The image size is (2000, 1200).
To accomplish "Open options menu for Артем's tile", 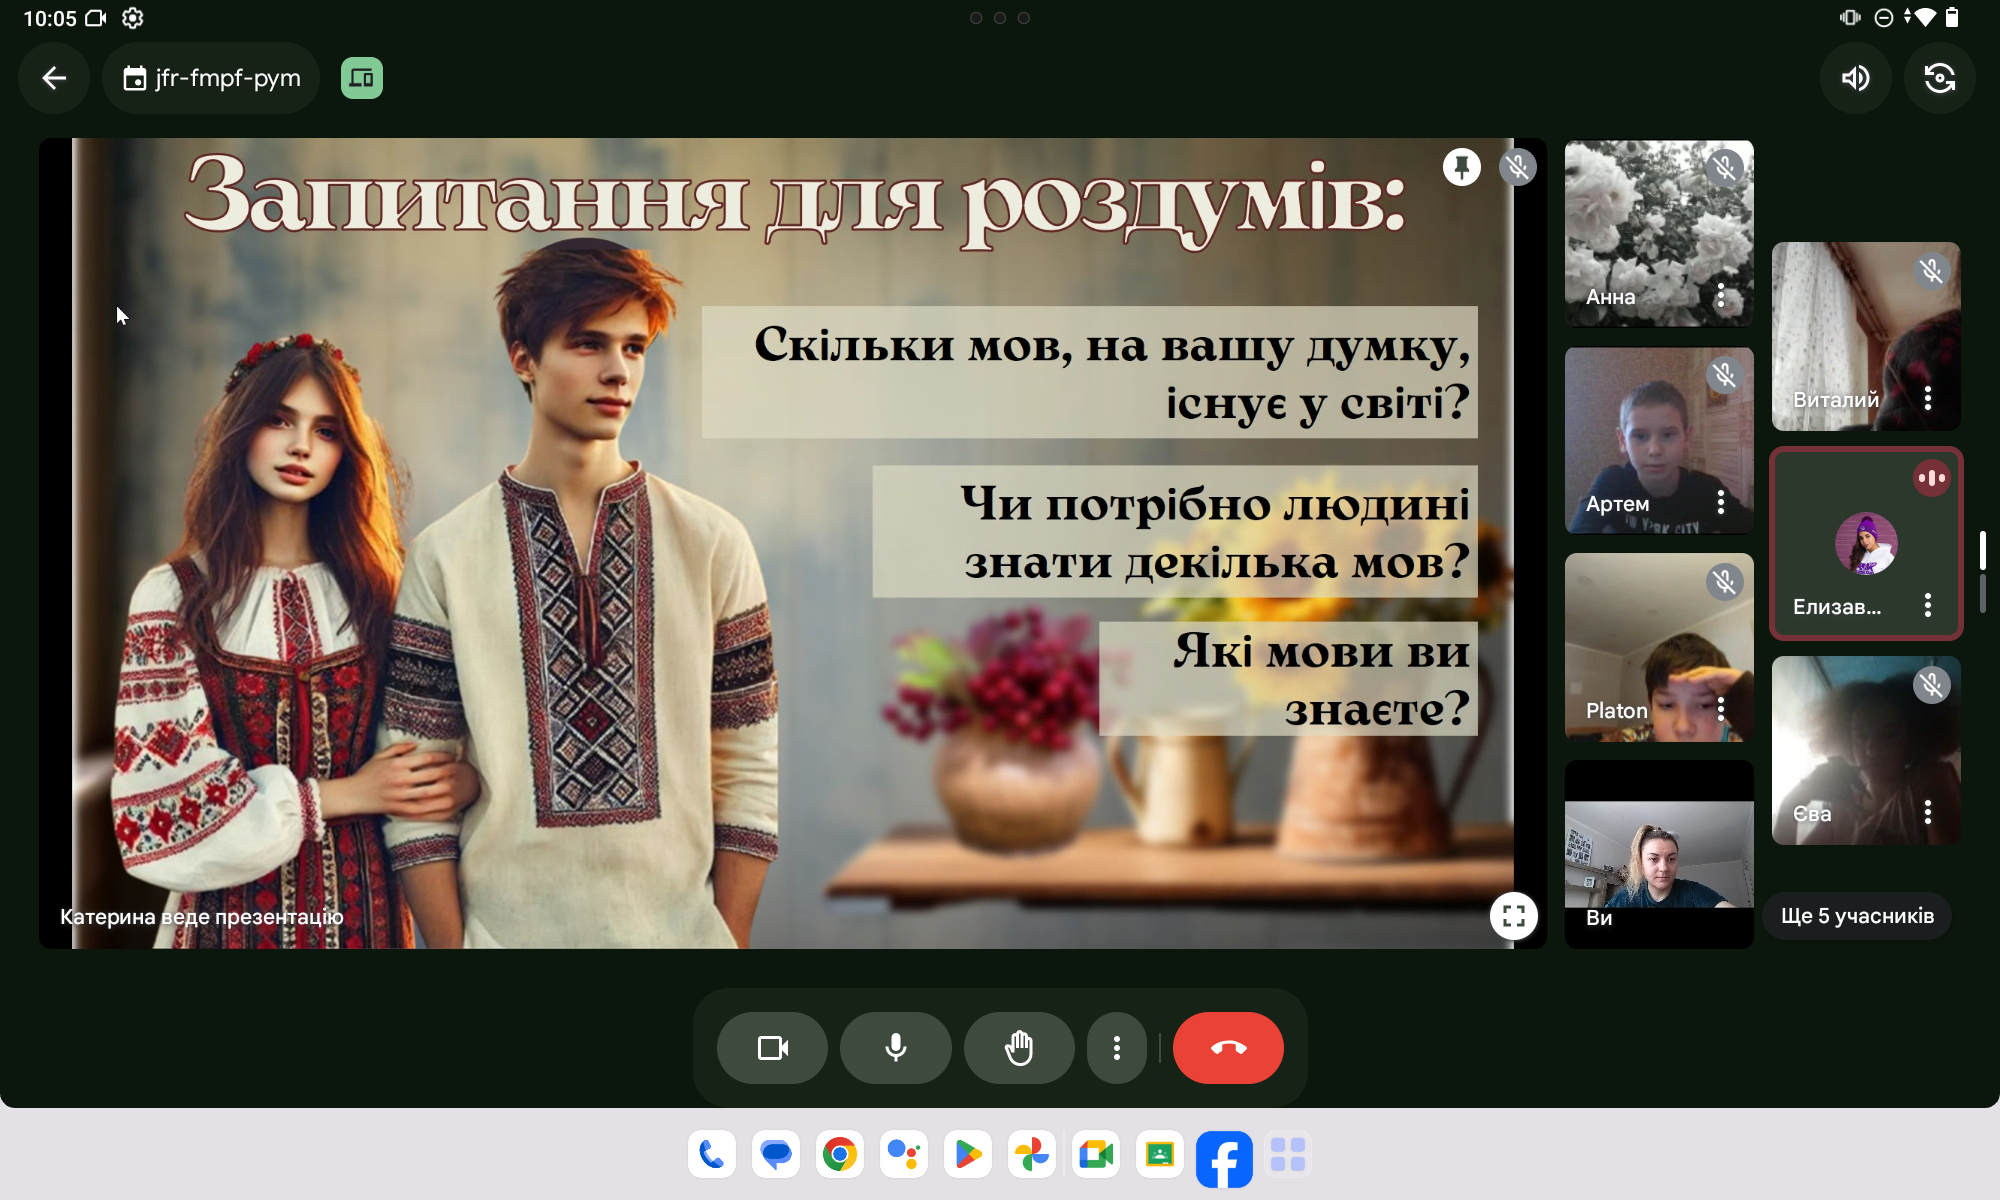I will (x=1720, y=503).
